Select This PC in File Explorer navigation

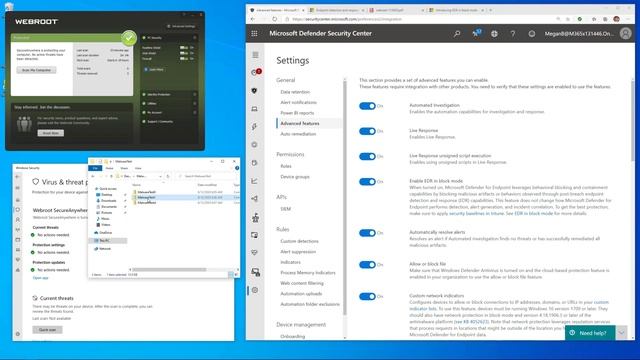pos(108,241)
